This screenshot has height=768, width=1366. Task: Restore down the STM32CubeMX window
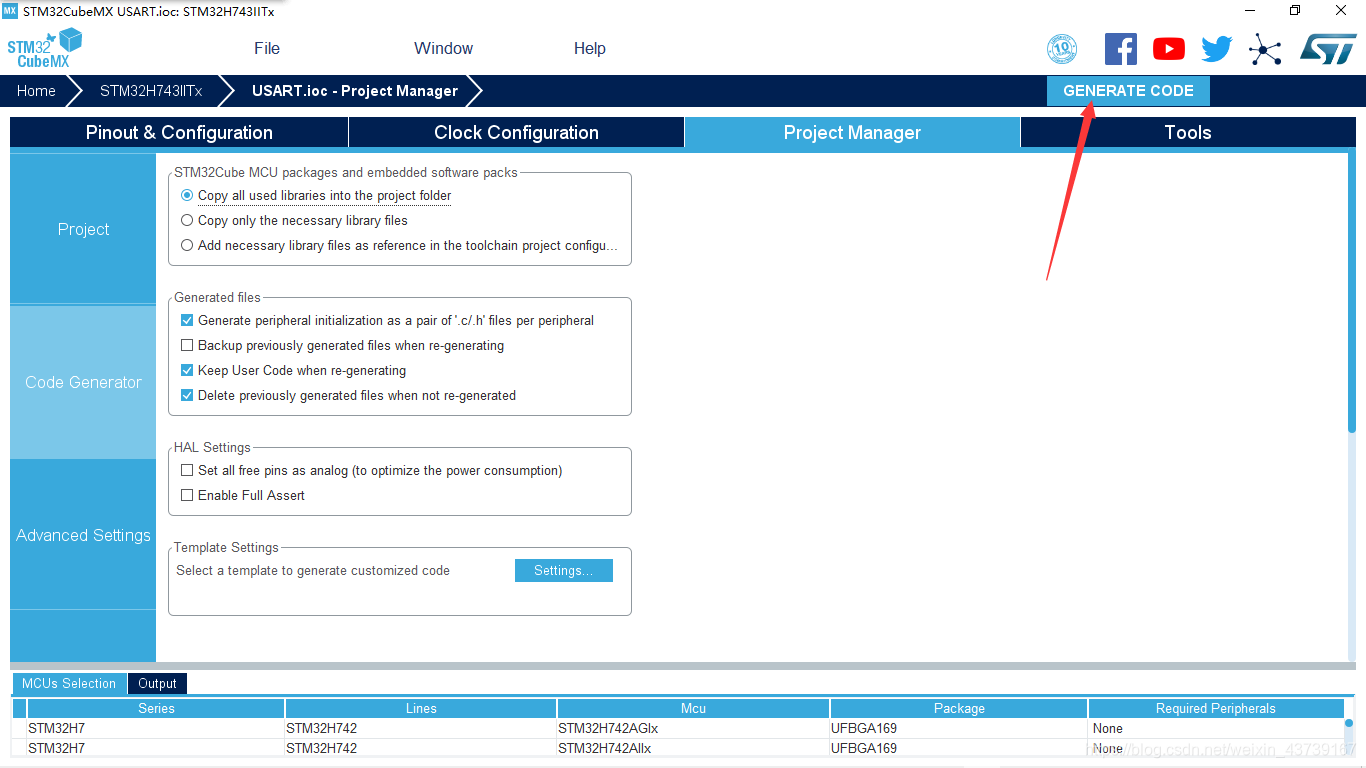tap(1295, 11)
